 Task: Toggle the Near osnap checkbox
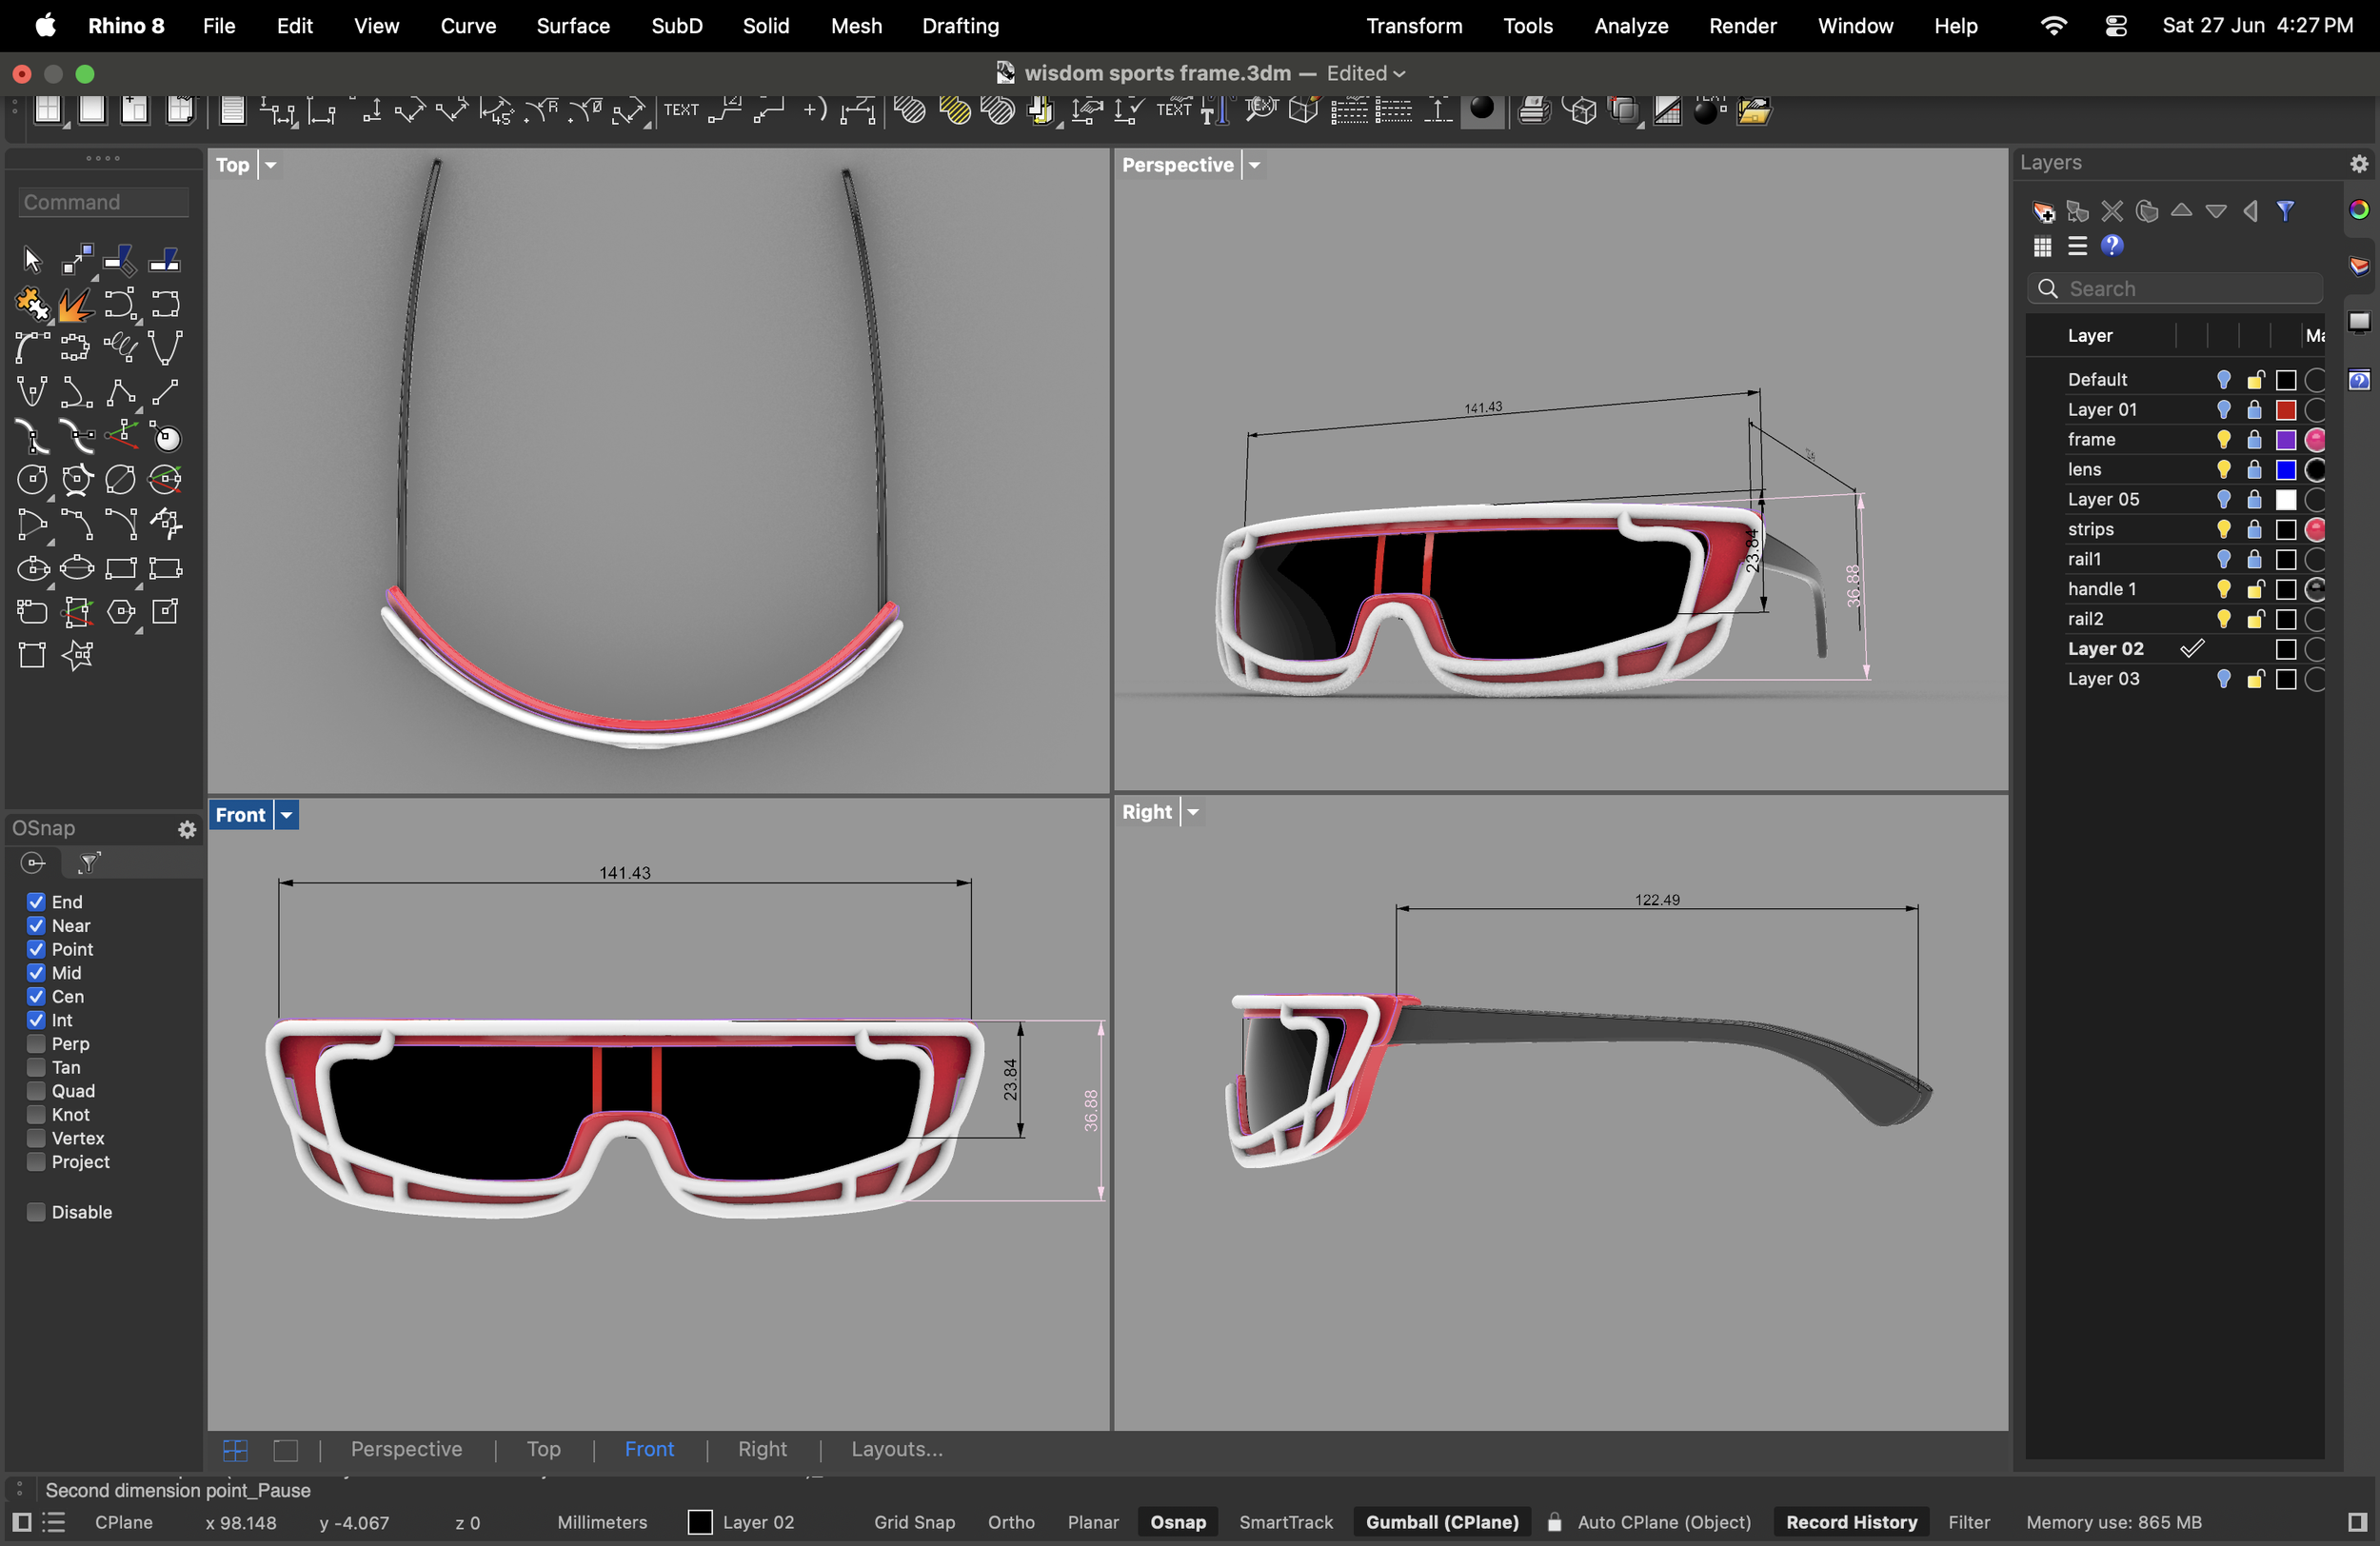[x=36, y=926]
